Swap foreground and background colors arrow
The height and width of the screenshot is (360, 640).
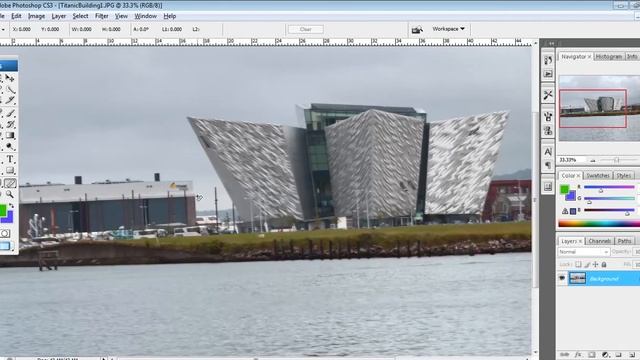coord(11,206)
